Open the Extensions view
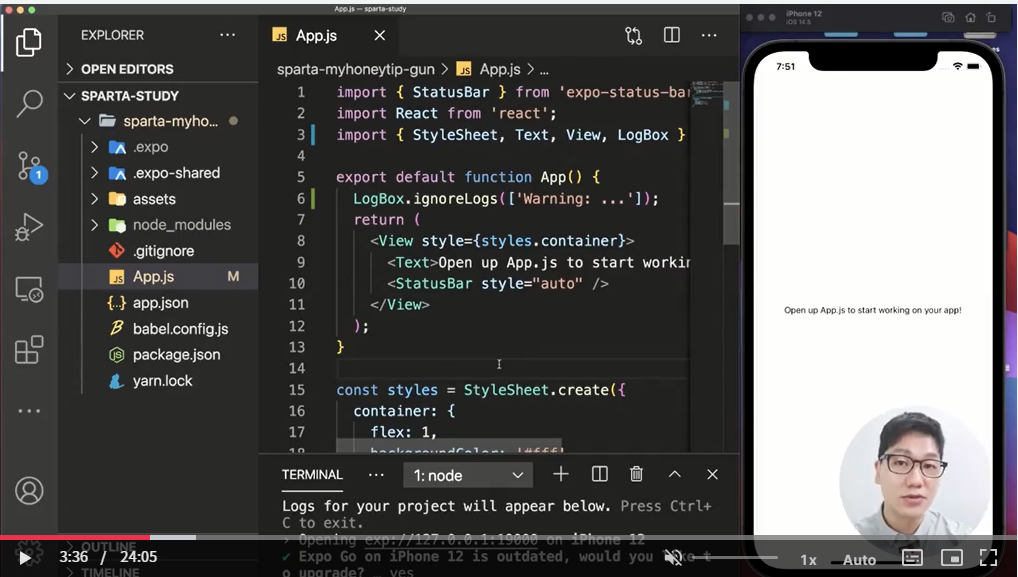 (x=29, y=350)
